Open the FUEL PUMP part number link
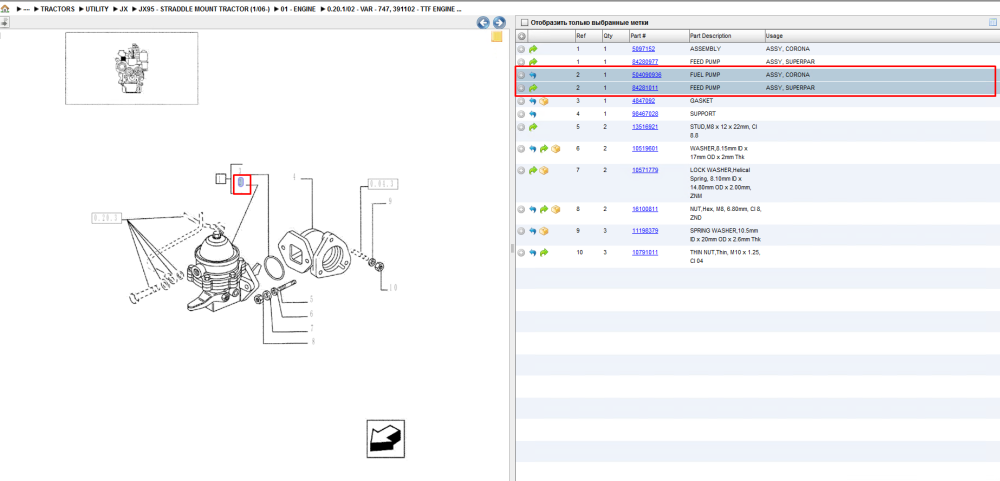The image size is (1000, 481). coord(646,75)
